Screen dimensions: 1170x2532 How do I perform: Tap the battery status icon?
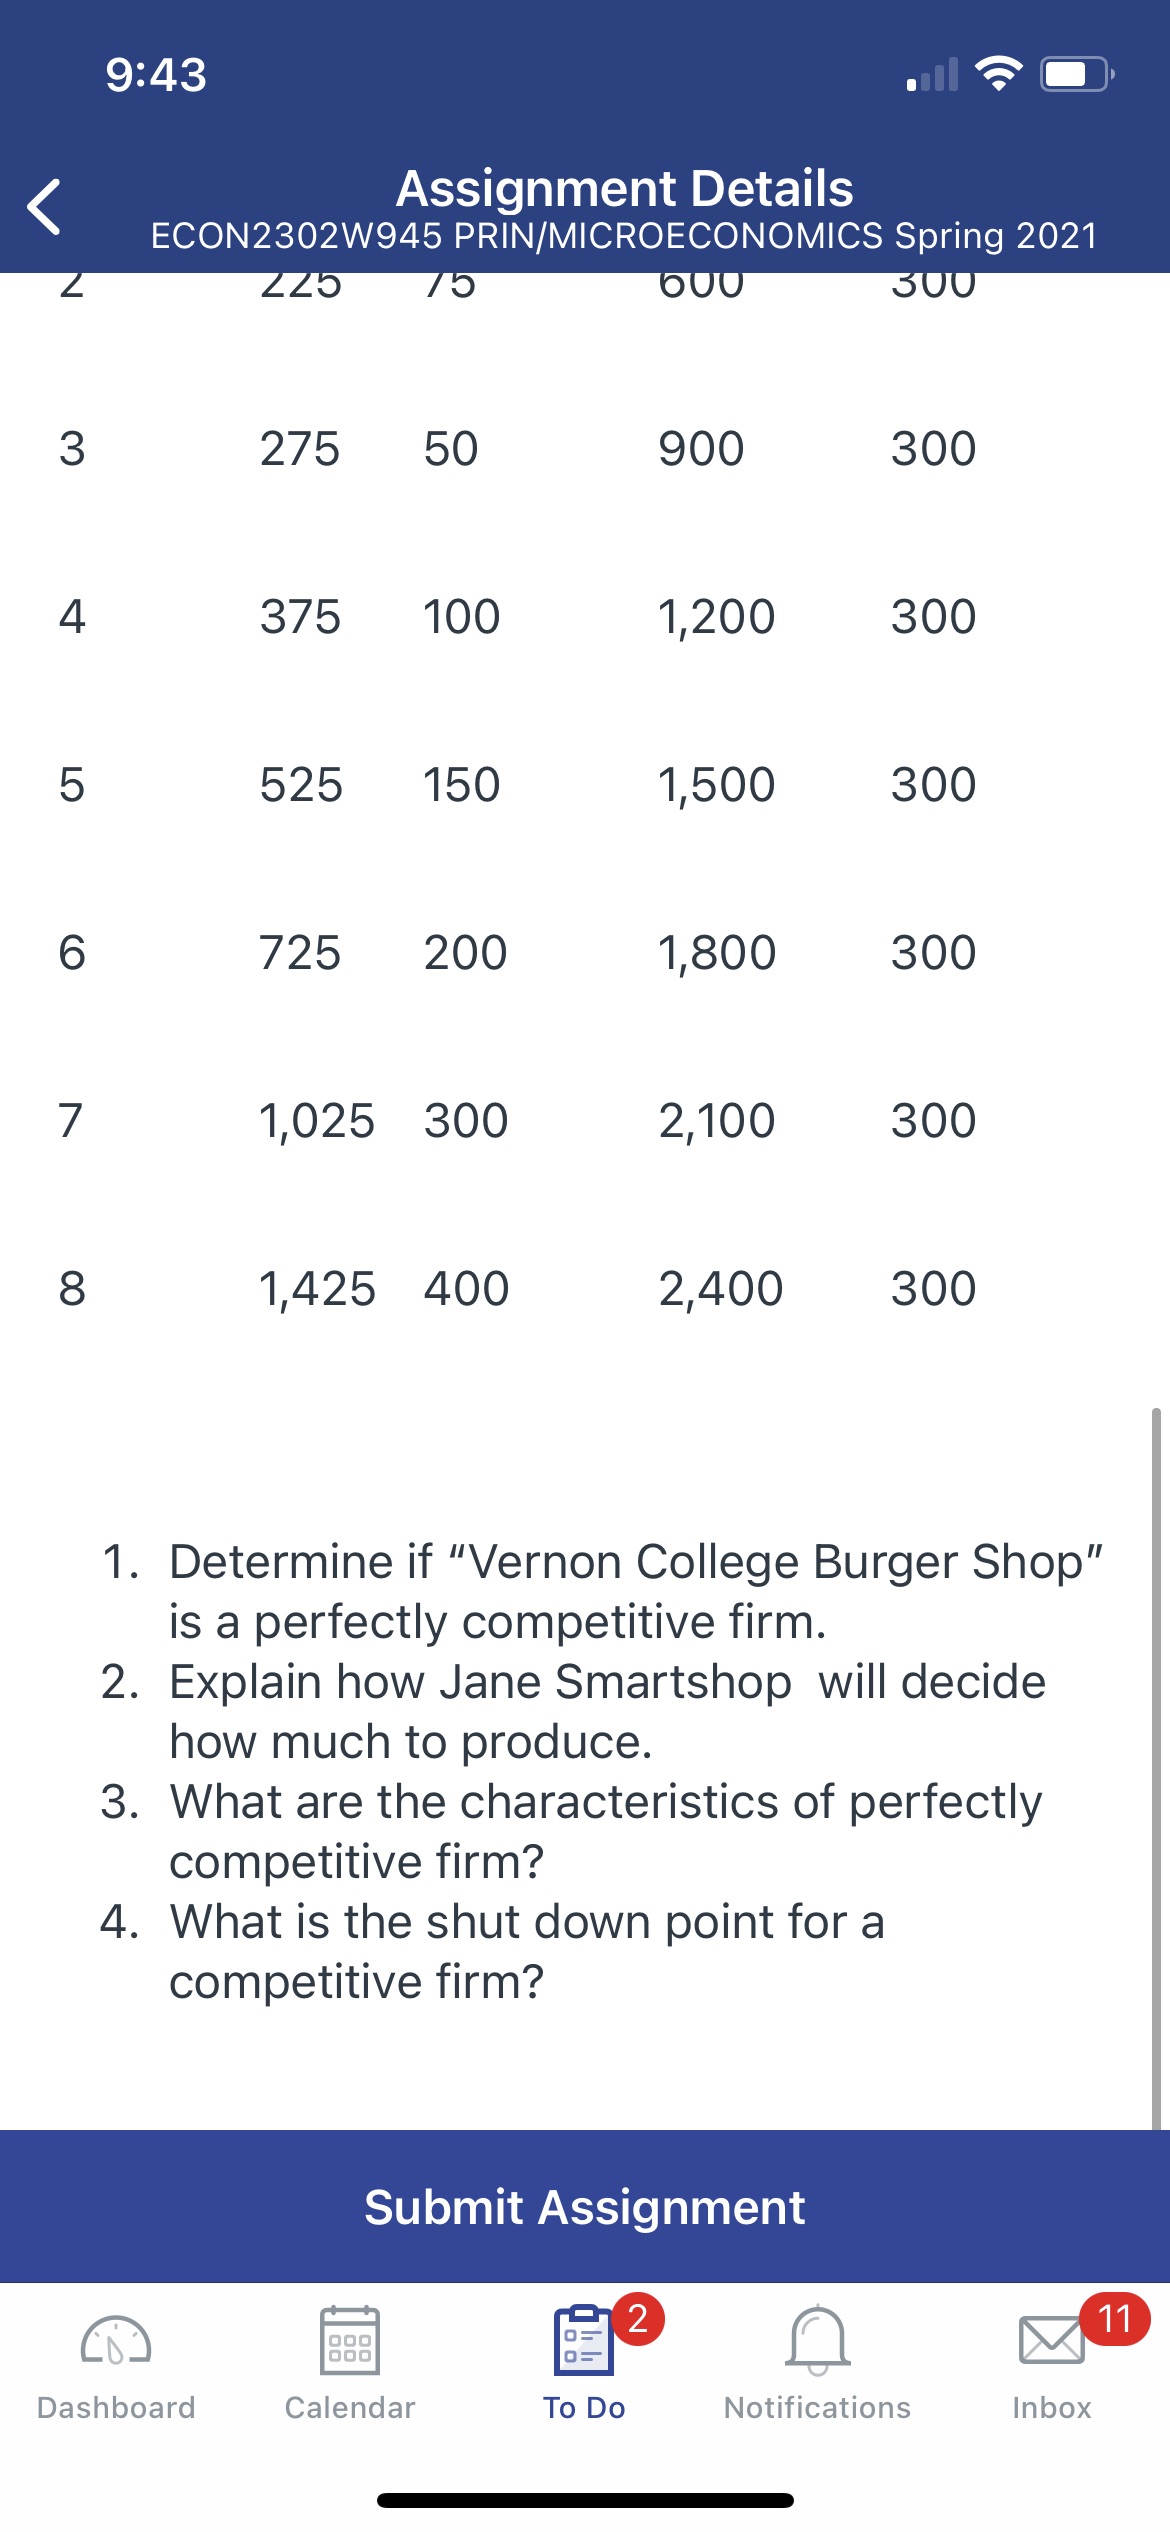(x=1076, y=74)
